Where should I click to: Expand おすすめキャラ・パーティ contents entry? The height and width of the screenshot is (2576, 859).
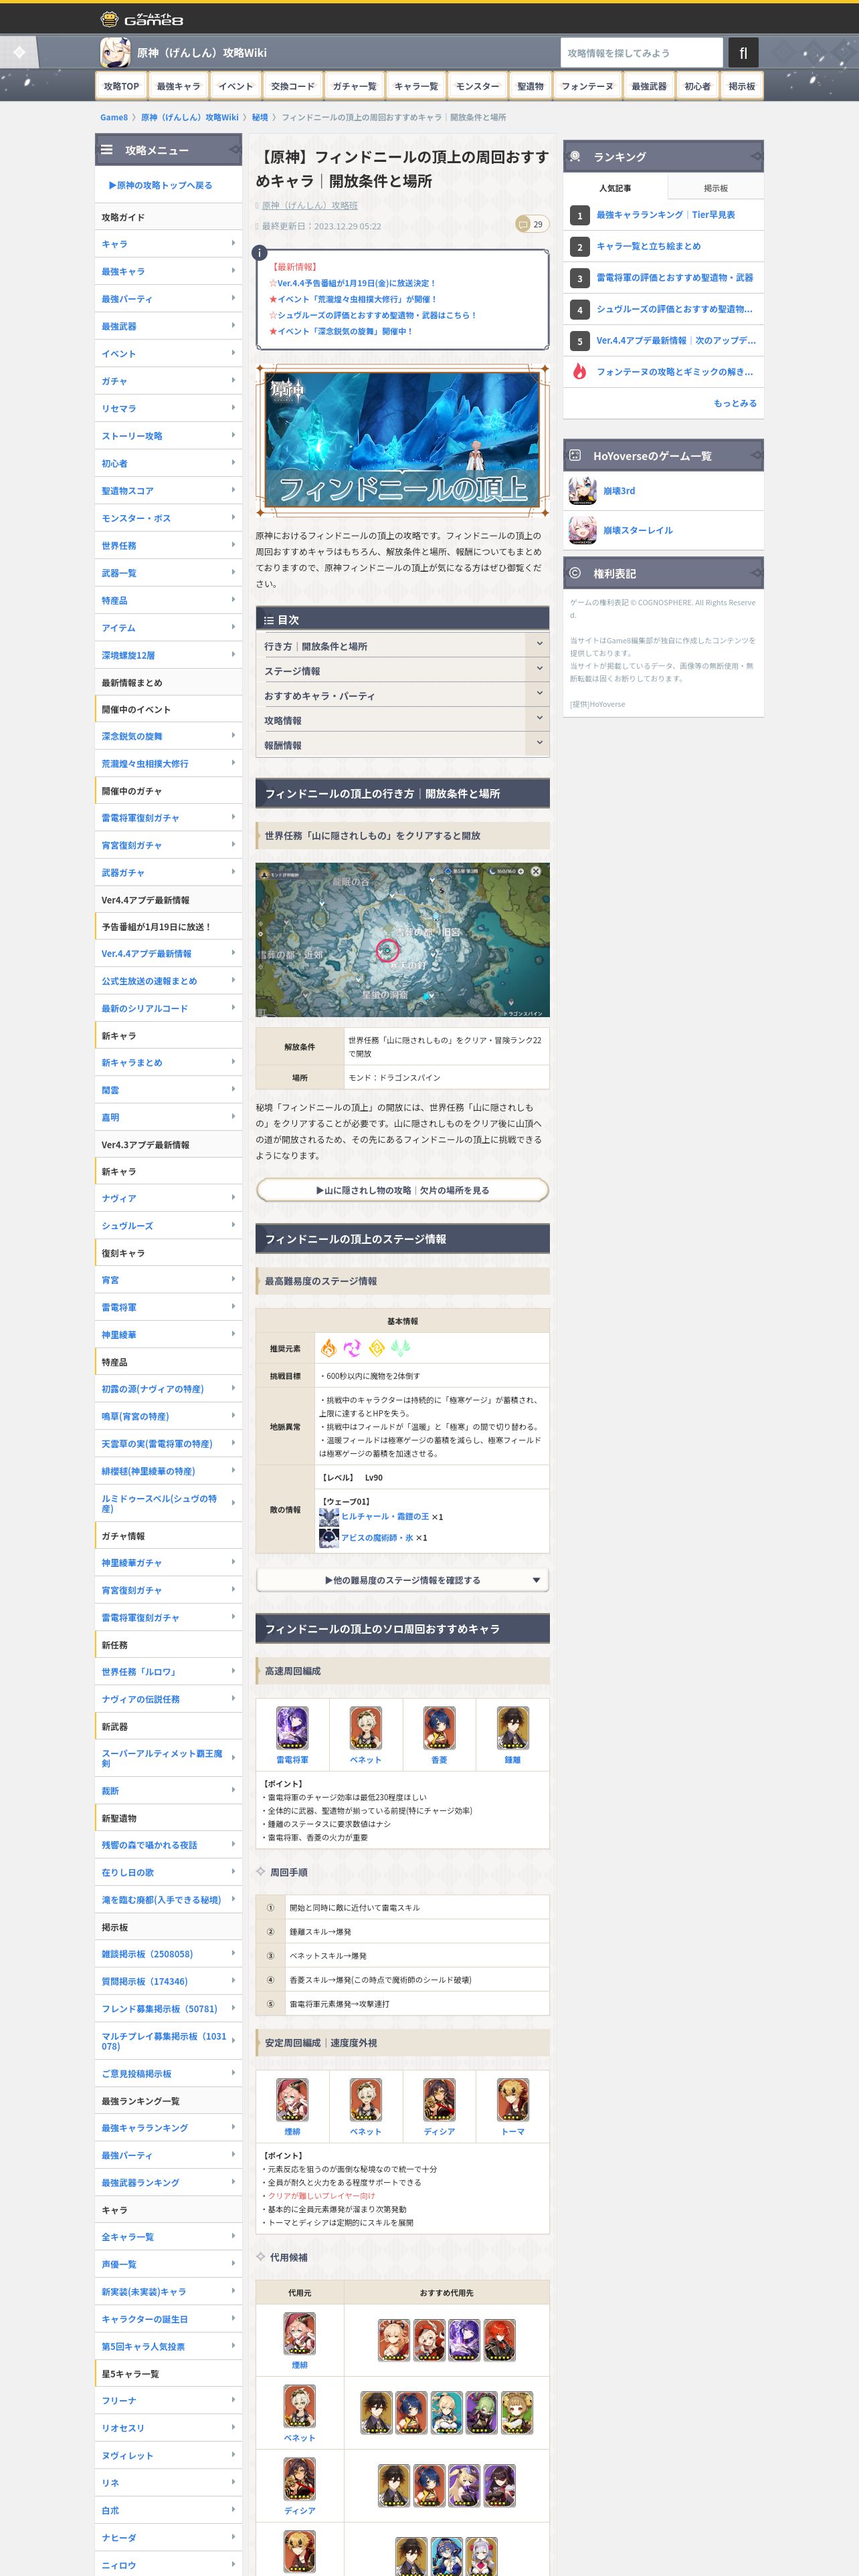pyautogui.click(x=402, y=695)
